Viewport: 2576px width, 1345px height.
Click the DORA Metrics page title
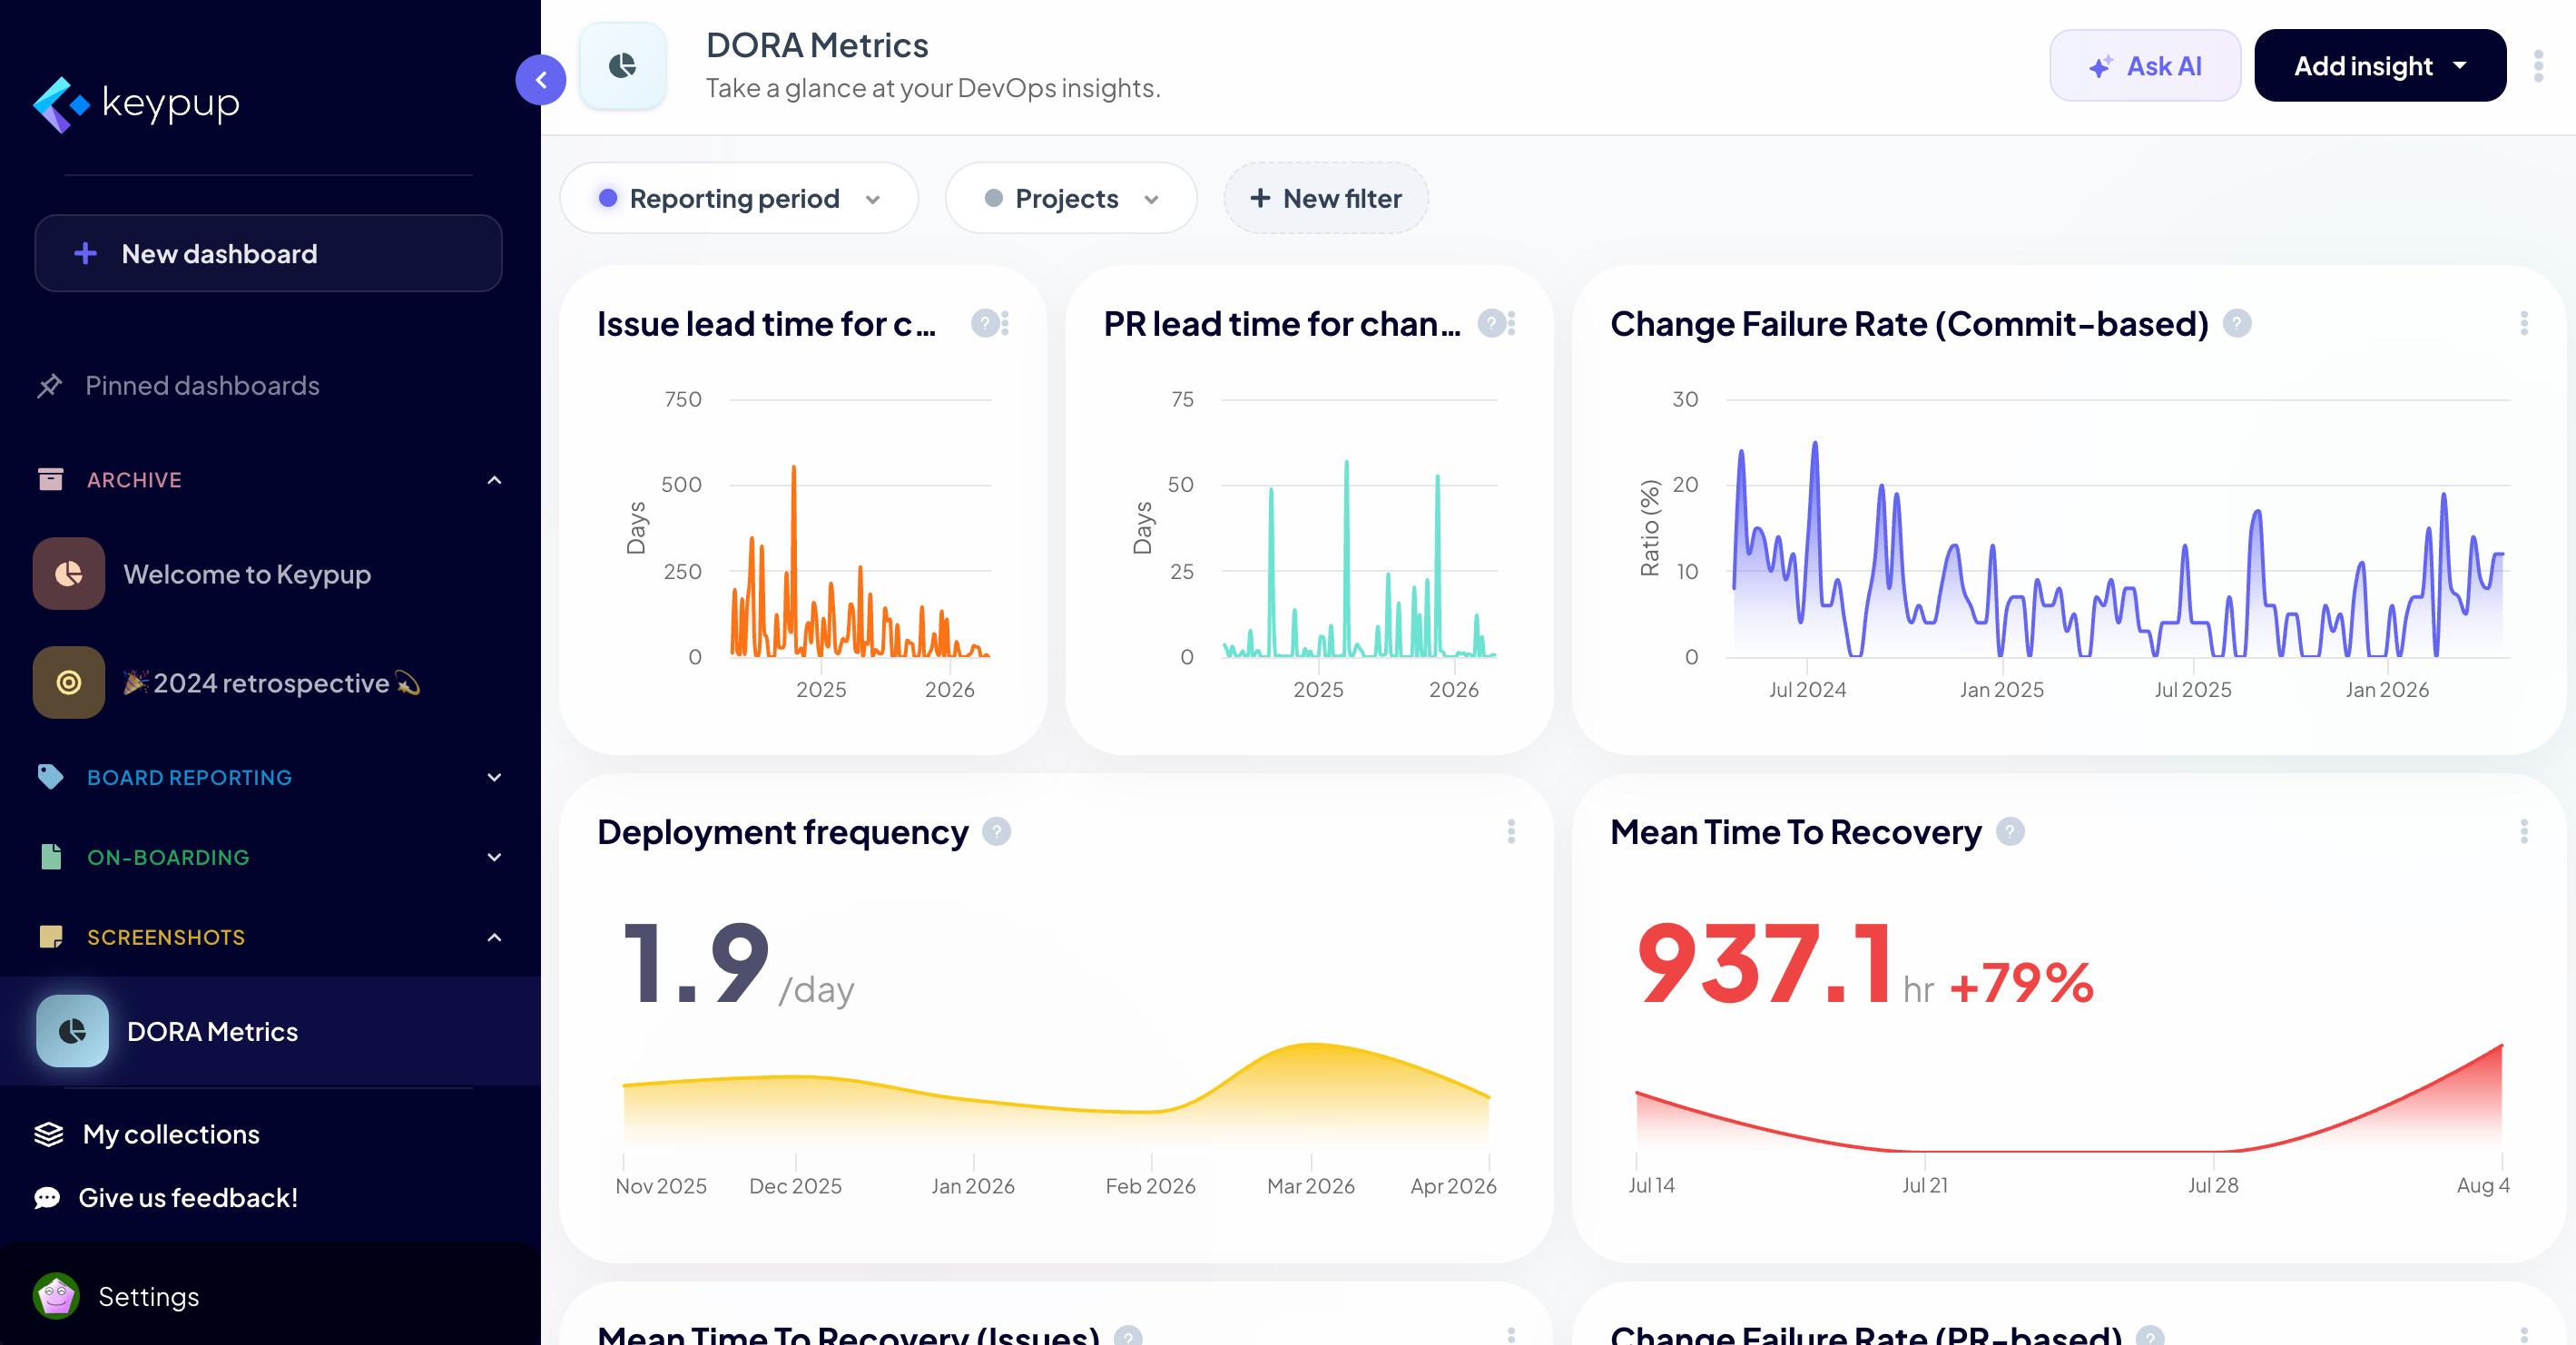pos(817,45)
